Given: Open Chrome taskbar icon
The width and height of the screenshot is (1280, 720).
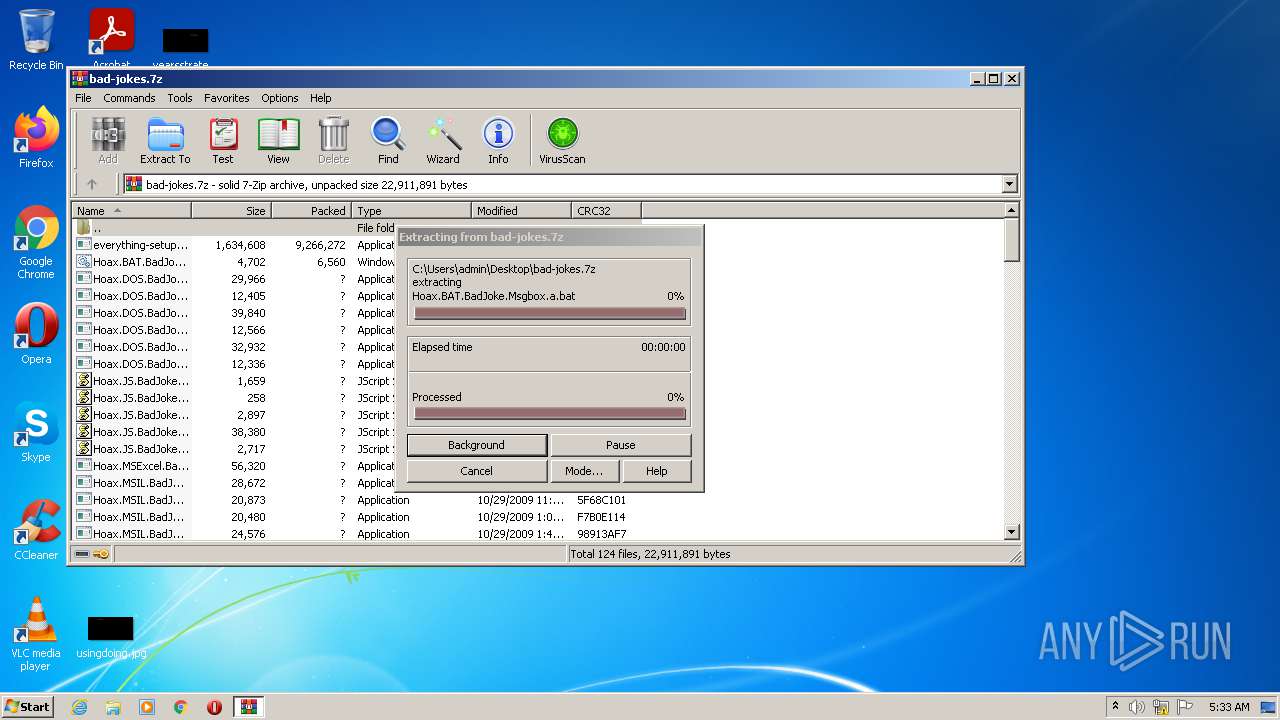Looking at the screenshot, I should point(181,707).
